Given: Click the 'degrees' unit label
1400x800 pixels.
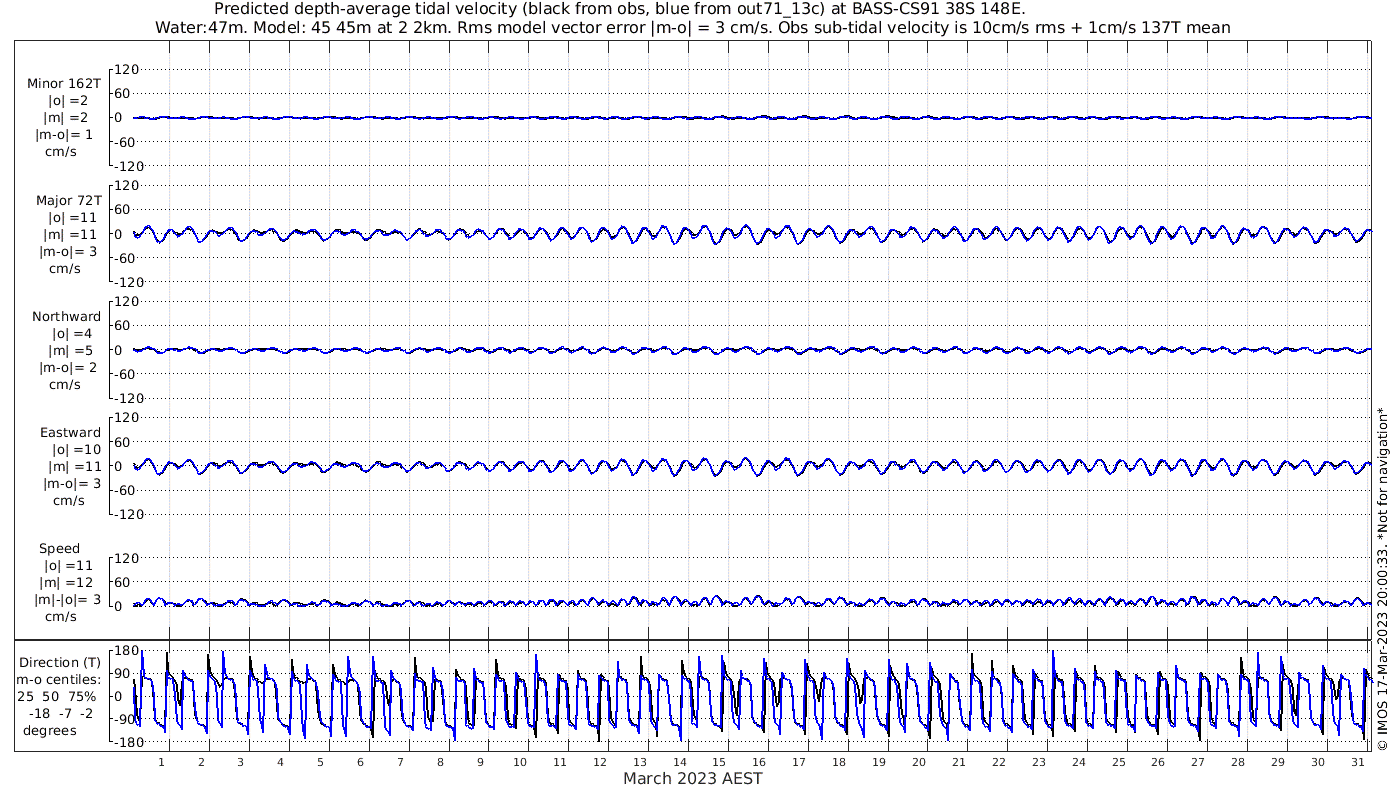Looking at the screenshot, I should coord(50,730).
